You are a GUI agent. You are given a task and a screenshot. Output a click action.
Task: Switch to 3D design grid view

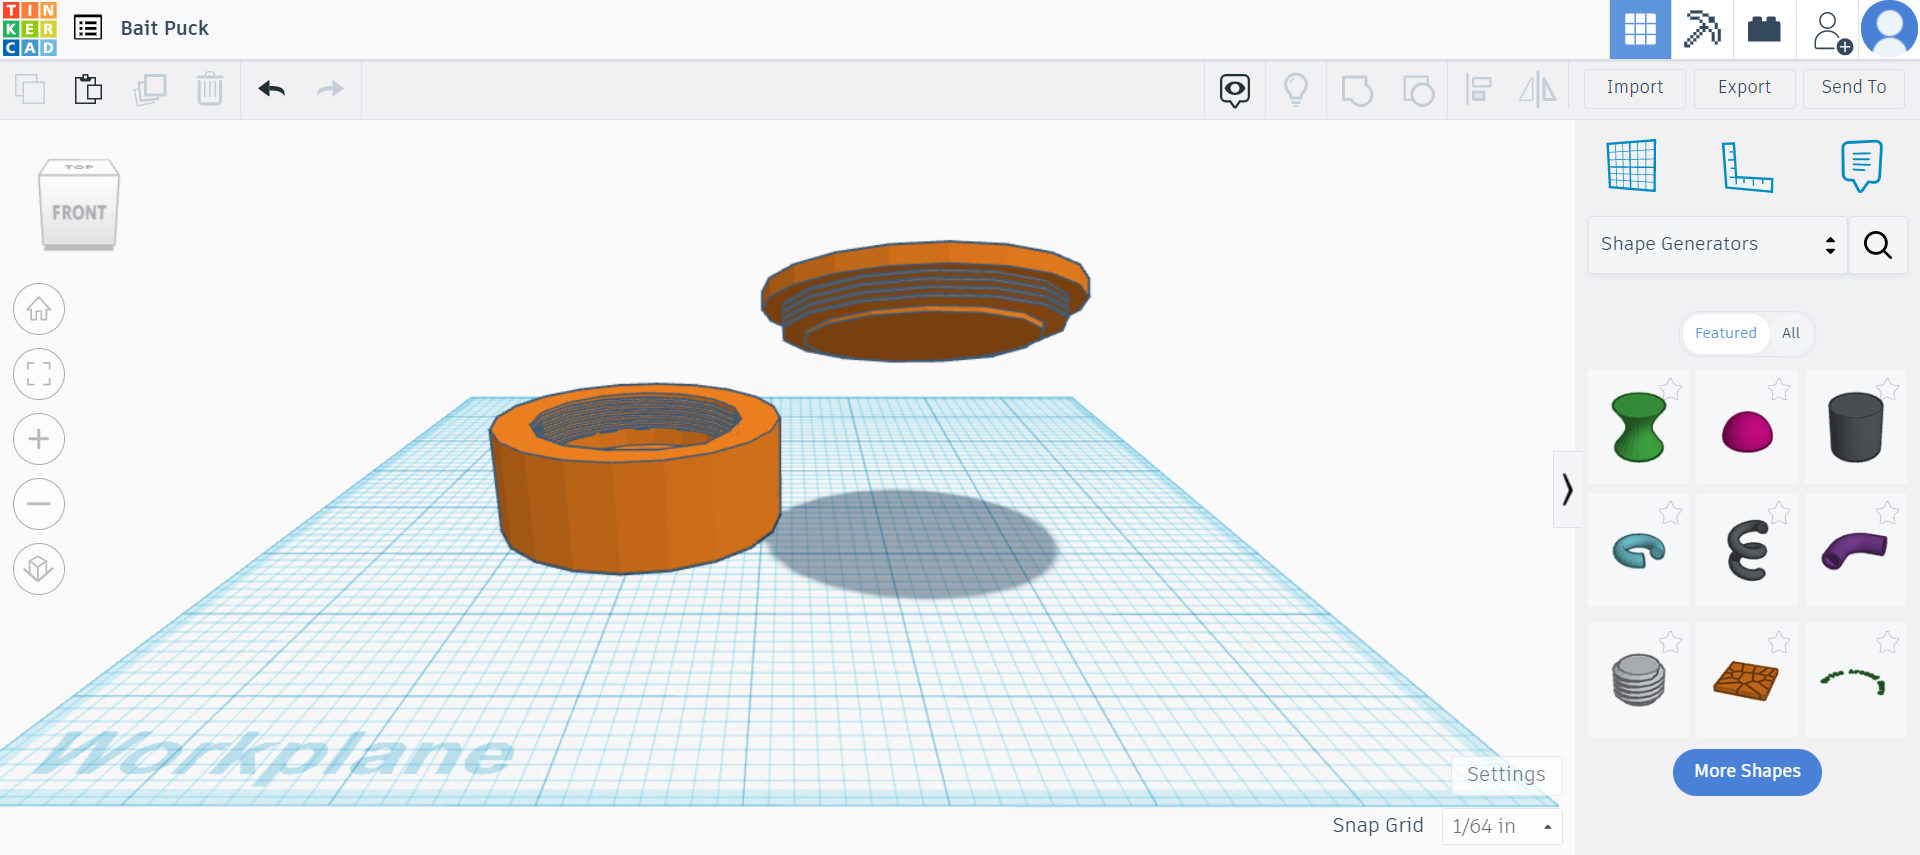[1640, 29]
